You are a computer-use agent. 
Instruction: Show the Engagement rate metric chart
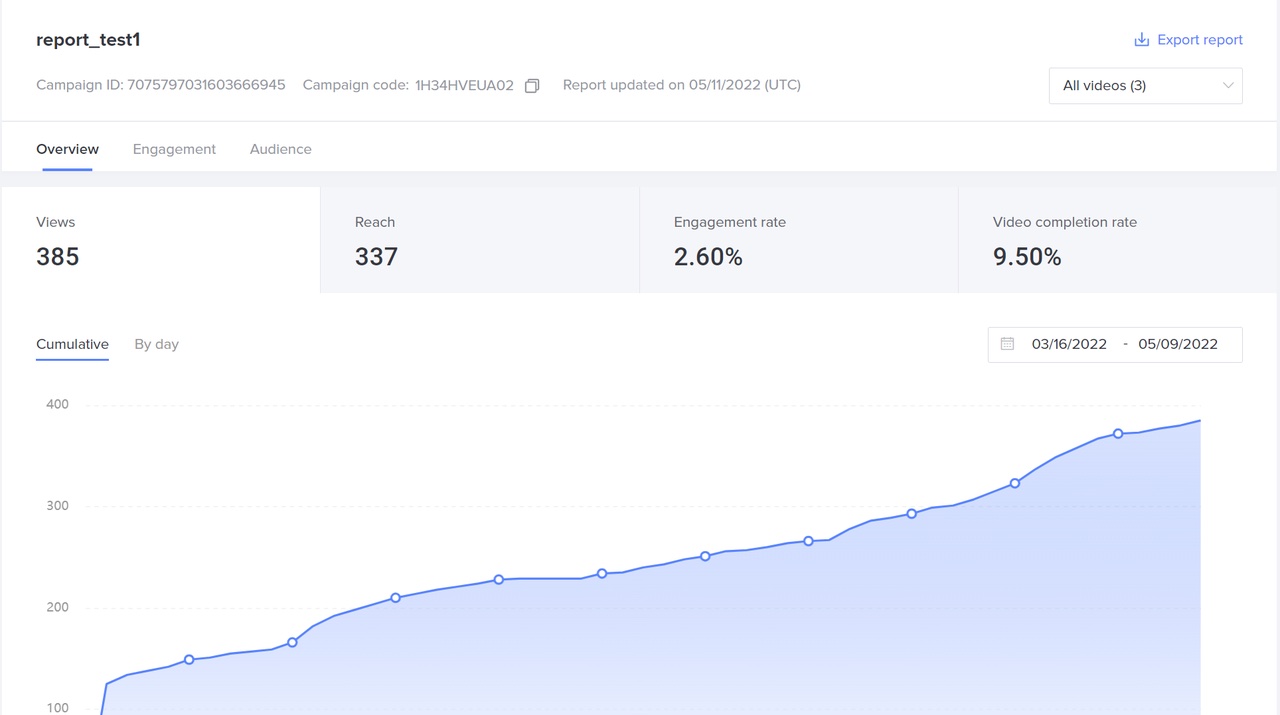798,240
